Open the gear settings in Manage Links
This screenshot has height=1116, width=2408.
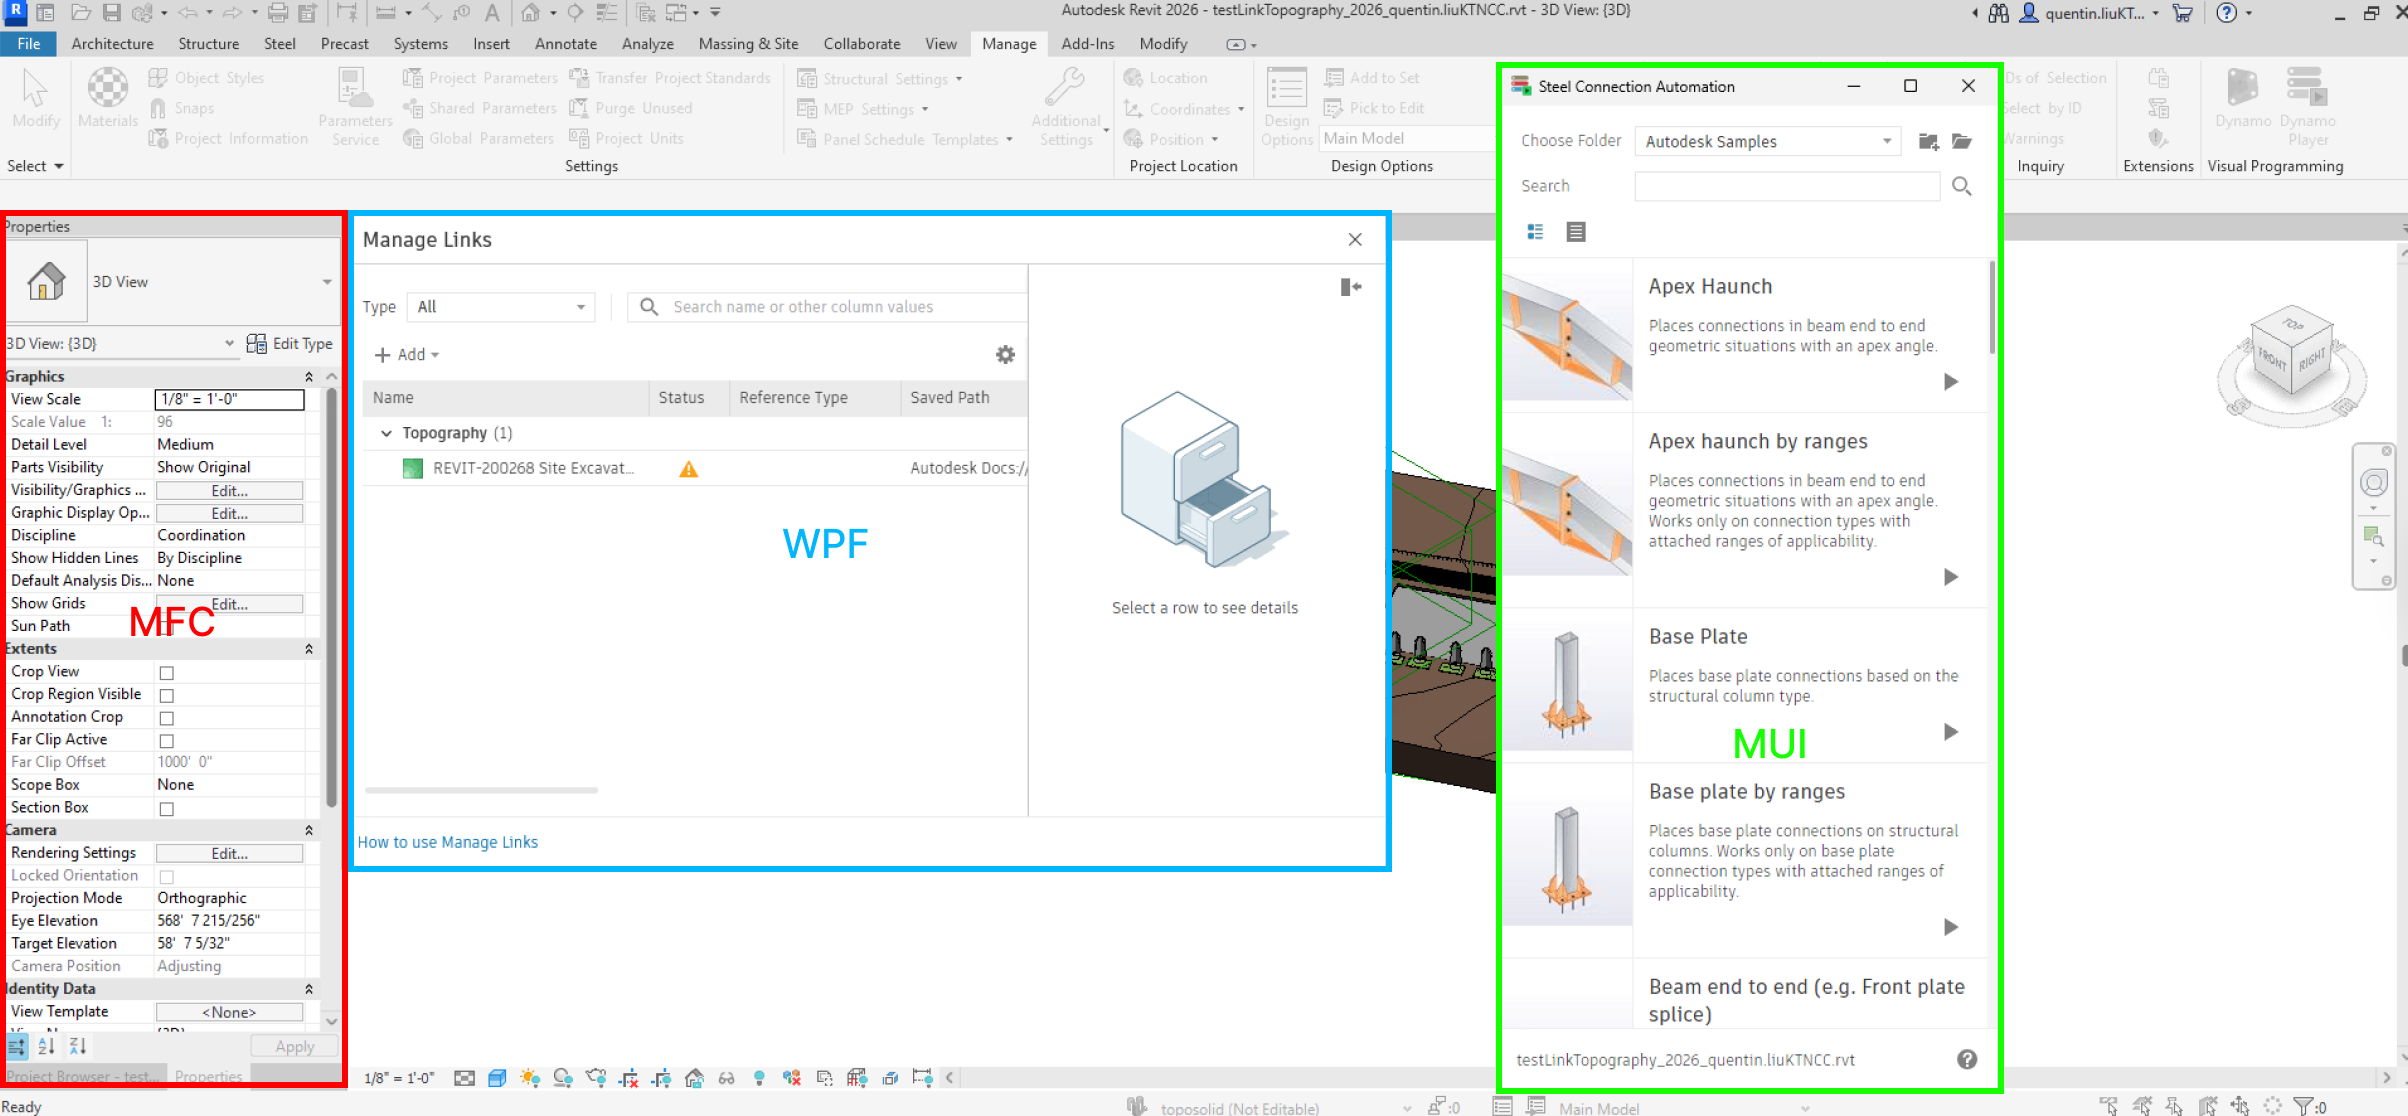1005,354
